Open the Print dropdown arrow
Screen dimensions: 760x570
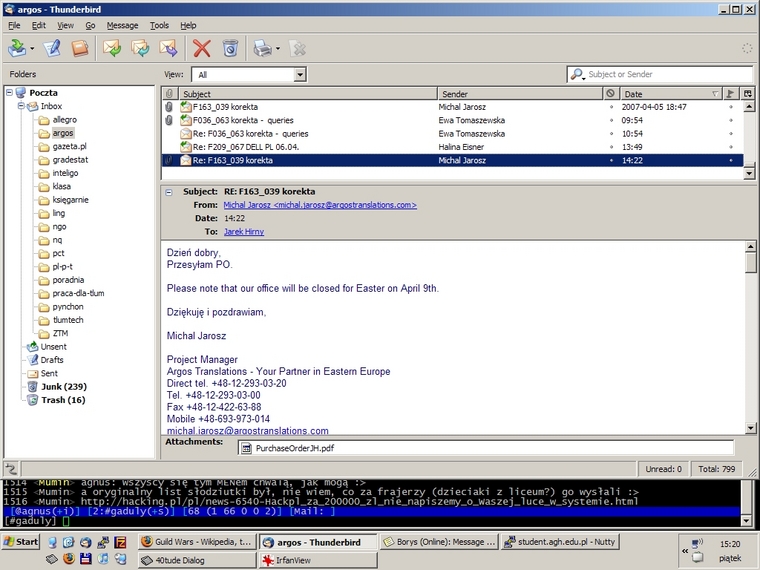coord(278,48)
